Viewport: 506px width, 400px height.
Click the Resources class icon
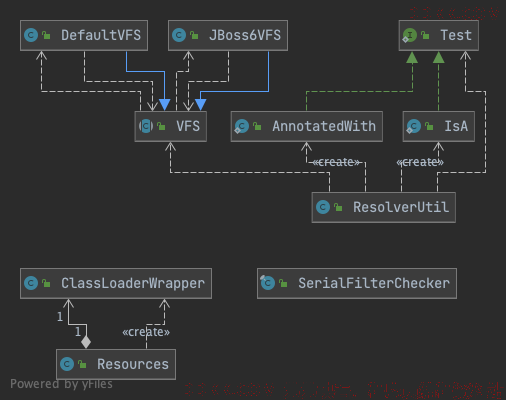pyautogui.click(x=67, y=364)
